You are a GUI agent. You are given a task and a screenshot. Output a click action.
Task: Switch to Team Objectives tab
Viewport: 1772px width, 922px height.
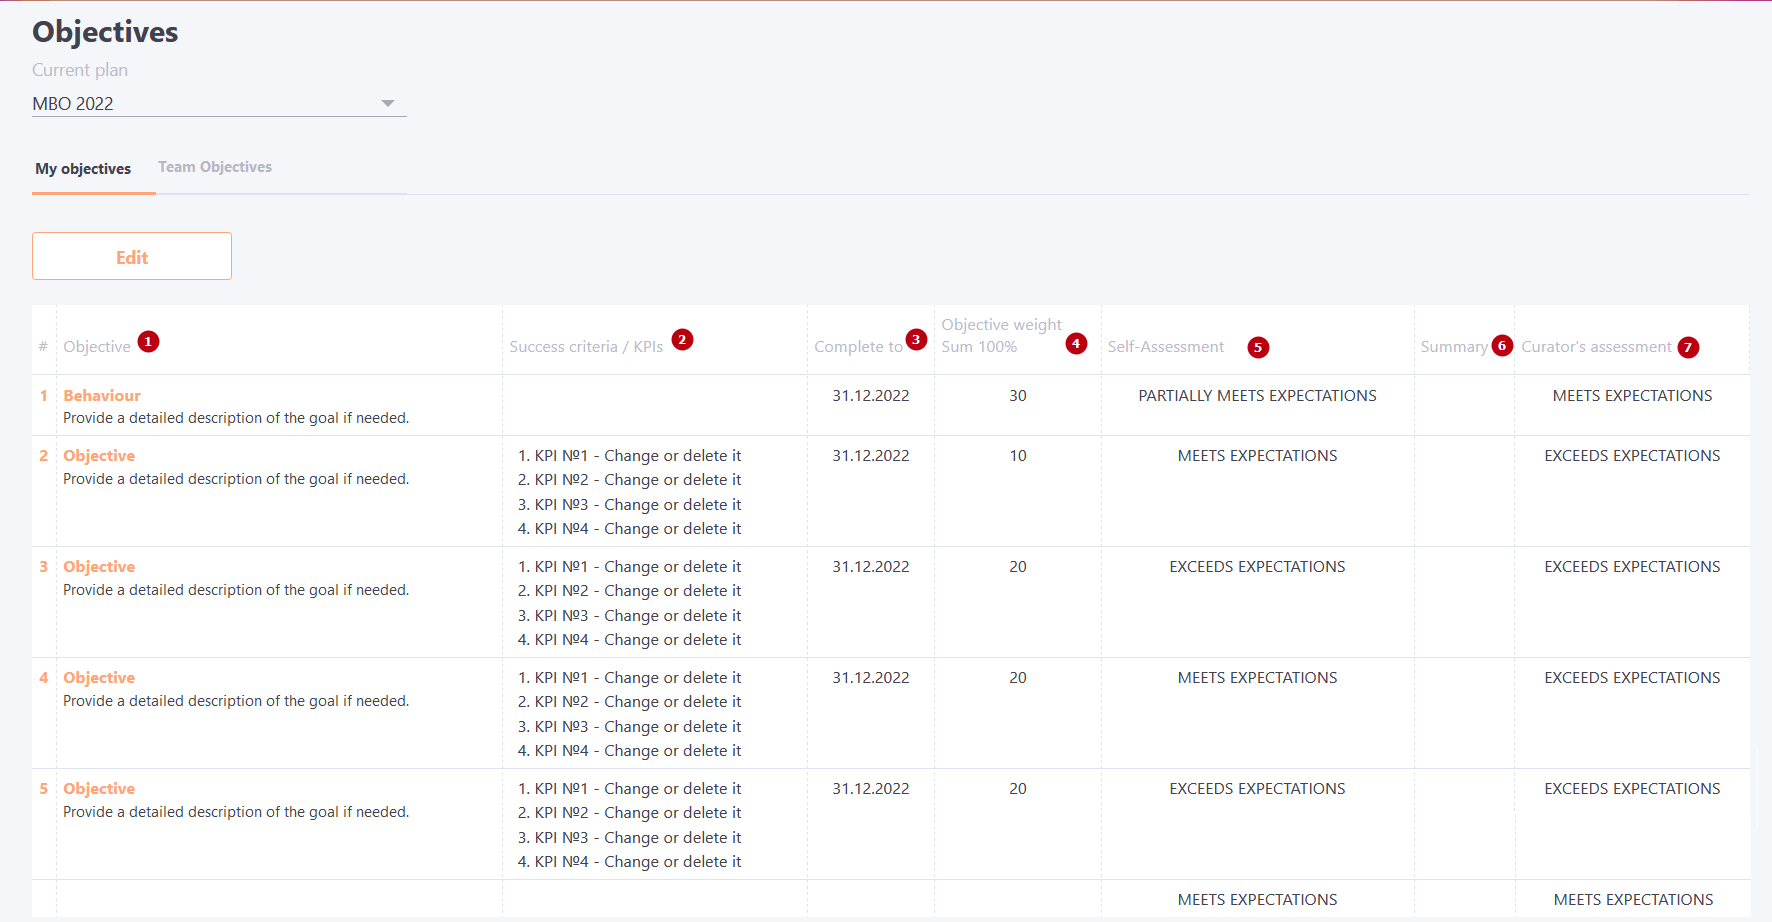point(215,167)
